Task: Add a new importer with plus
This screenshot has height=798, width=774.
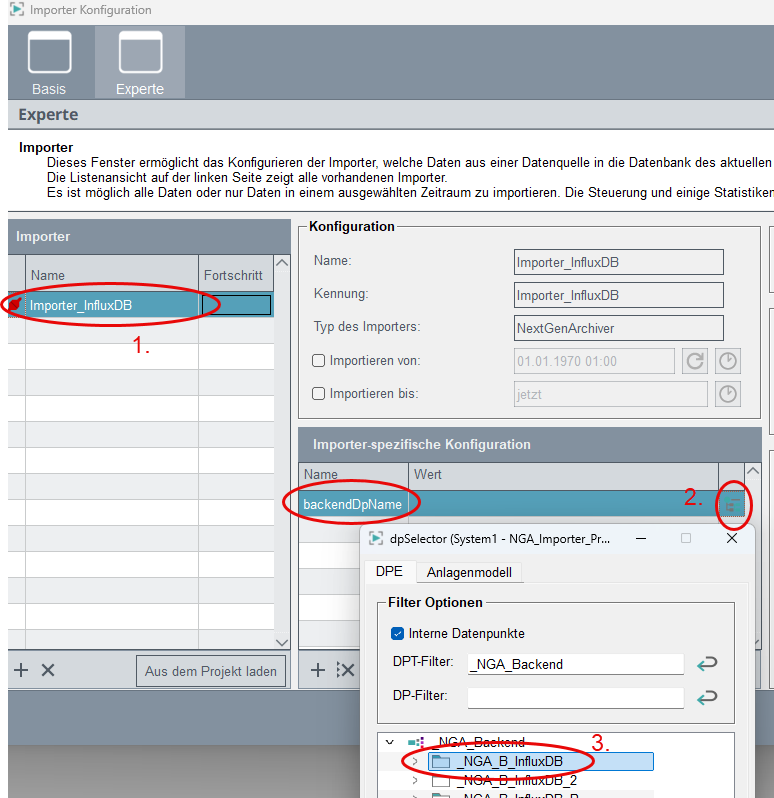Action: pos(21,670)
